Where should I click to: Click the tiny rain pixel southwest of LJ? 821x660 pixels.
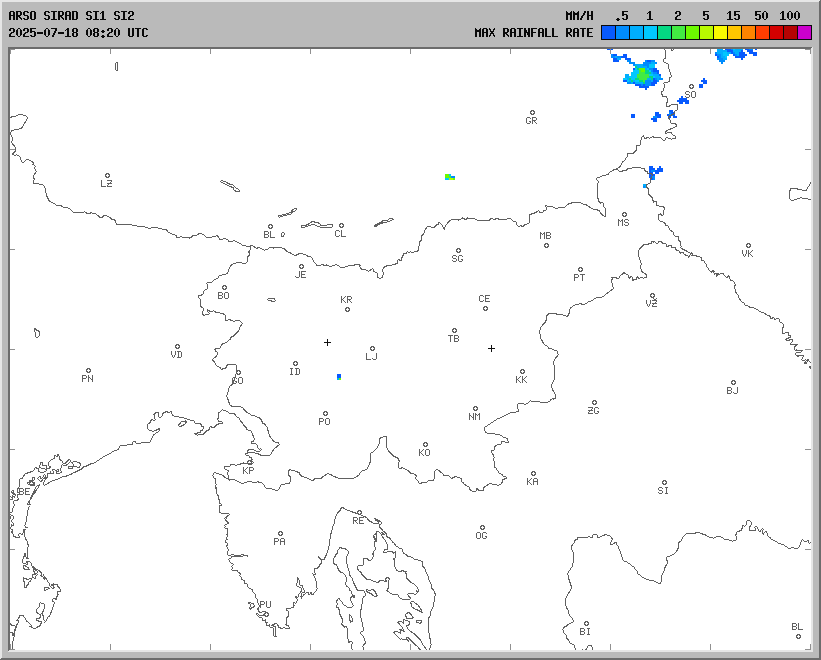[339, 377]
